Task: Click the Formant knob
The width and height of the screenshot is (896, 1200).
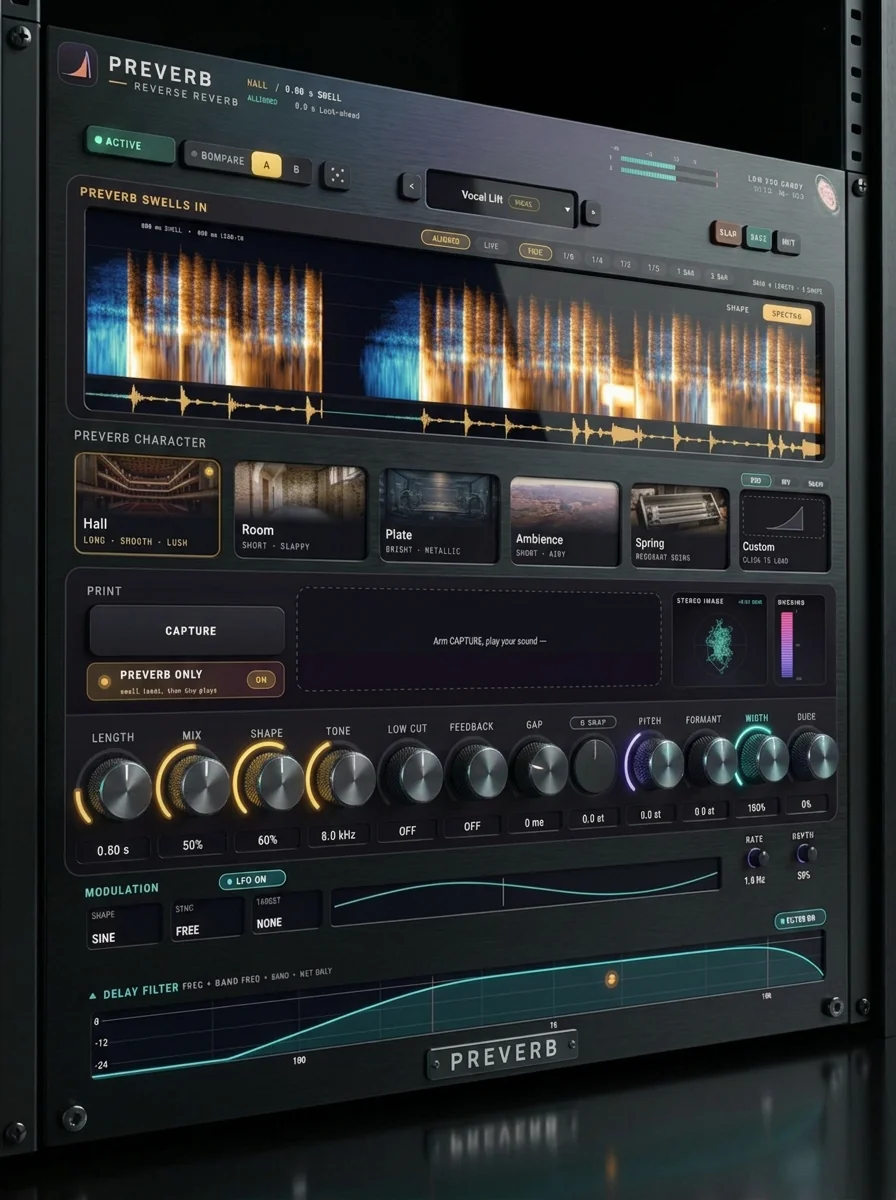Action: point(710,761)
